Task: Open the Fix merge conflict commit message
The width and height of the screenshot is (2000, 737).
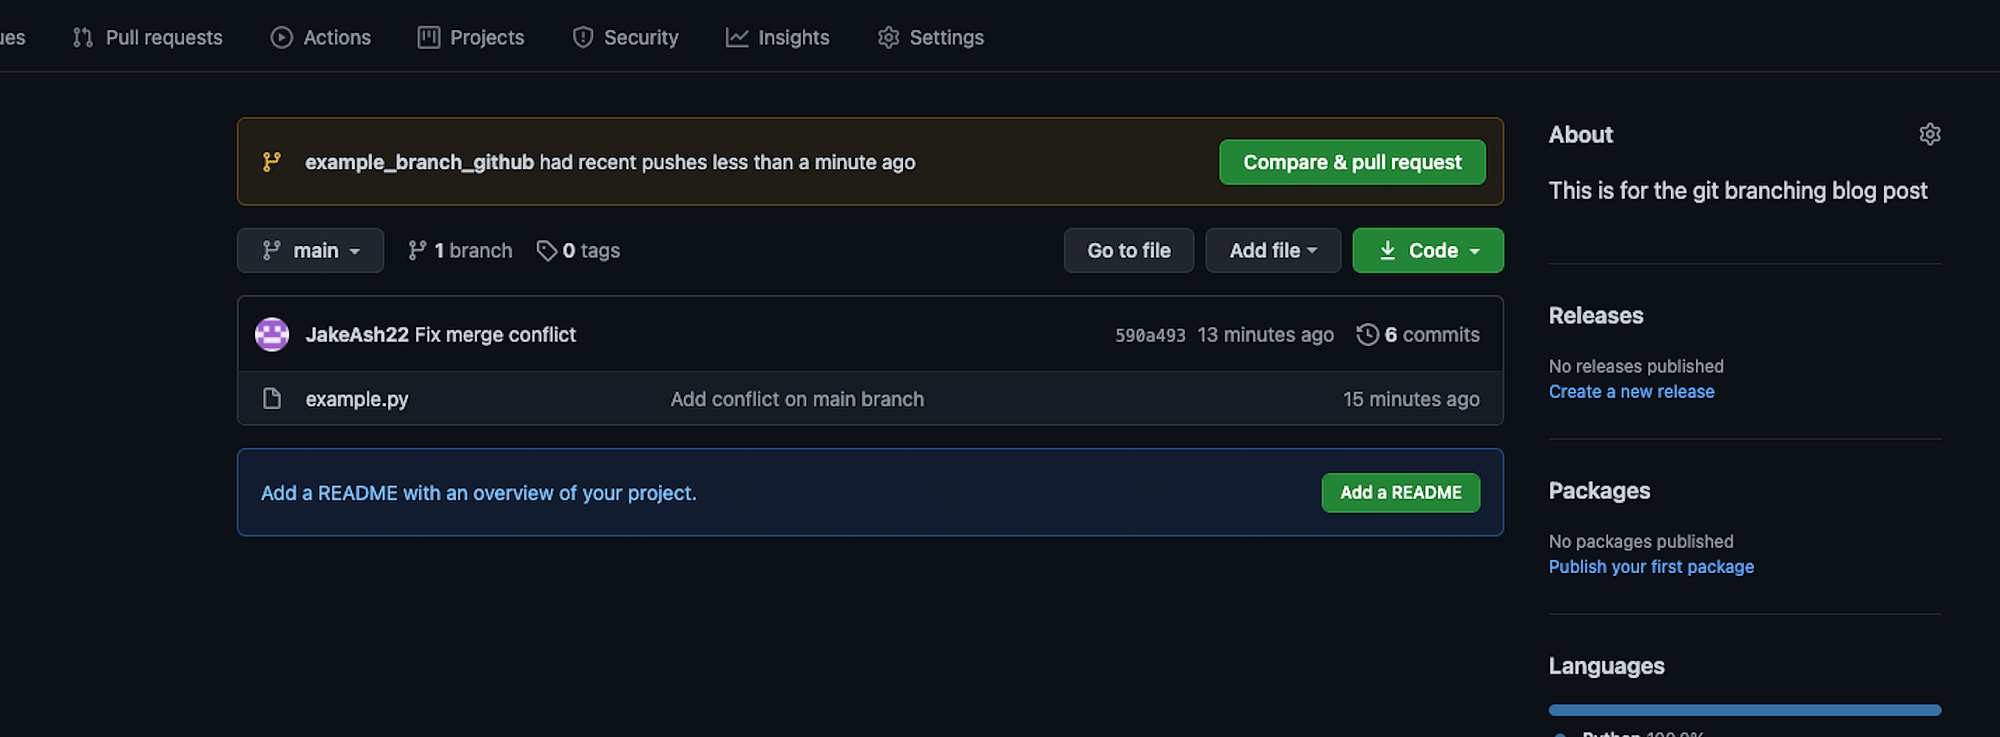Action: [495, 334]
